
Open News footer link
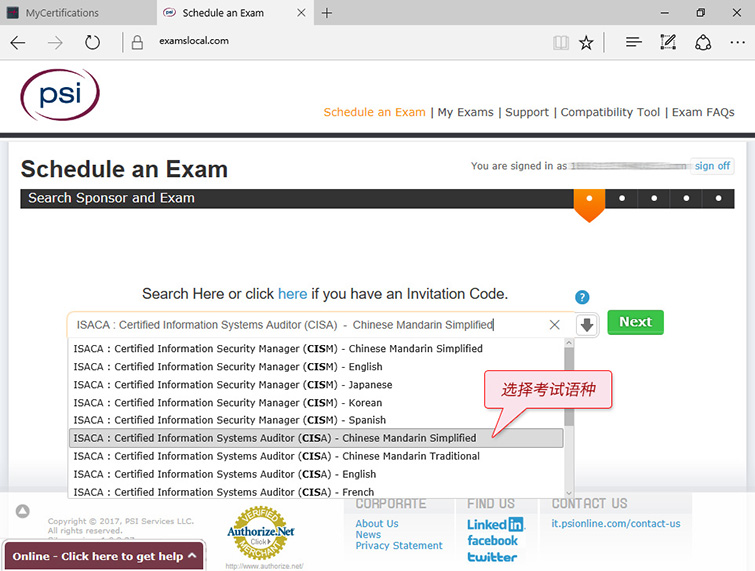pyautogui.click(x=368, y=534)
